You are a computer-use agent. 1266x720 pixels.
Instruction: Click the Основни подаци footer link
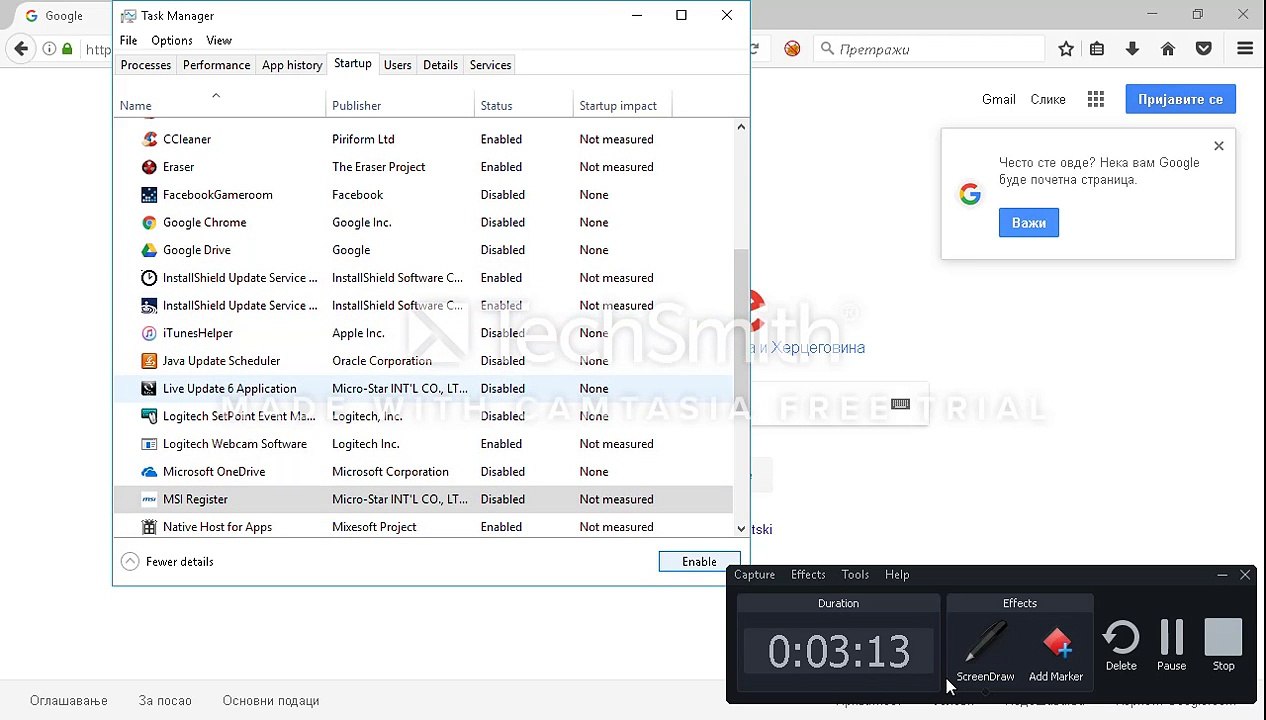pos(271,701)
